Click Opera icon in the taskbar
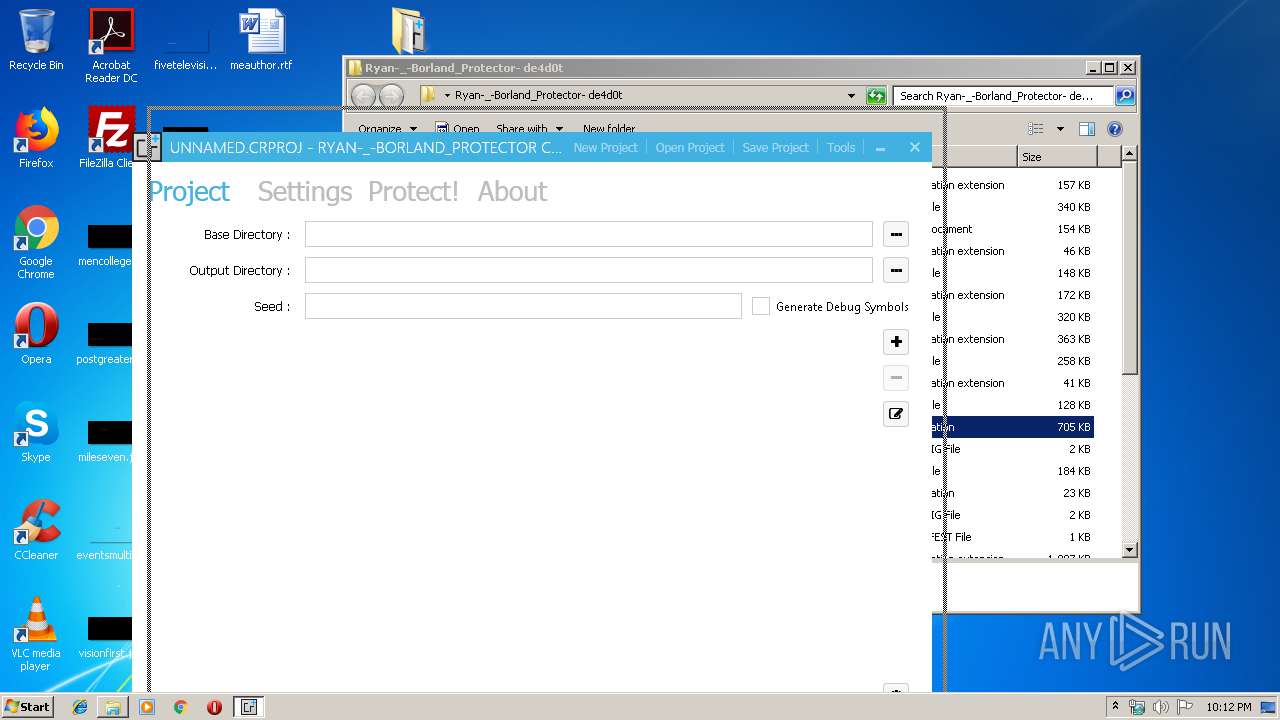The image size is (1280, 720). click(x=214, y=707)
